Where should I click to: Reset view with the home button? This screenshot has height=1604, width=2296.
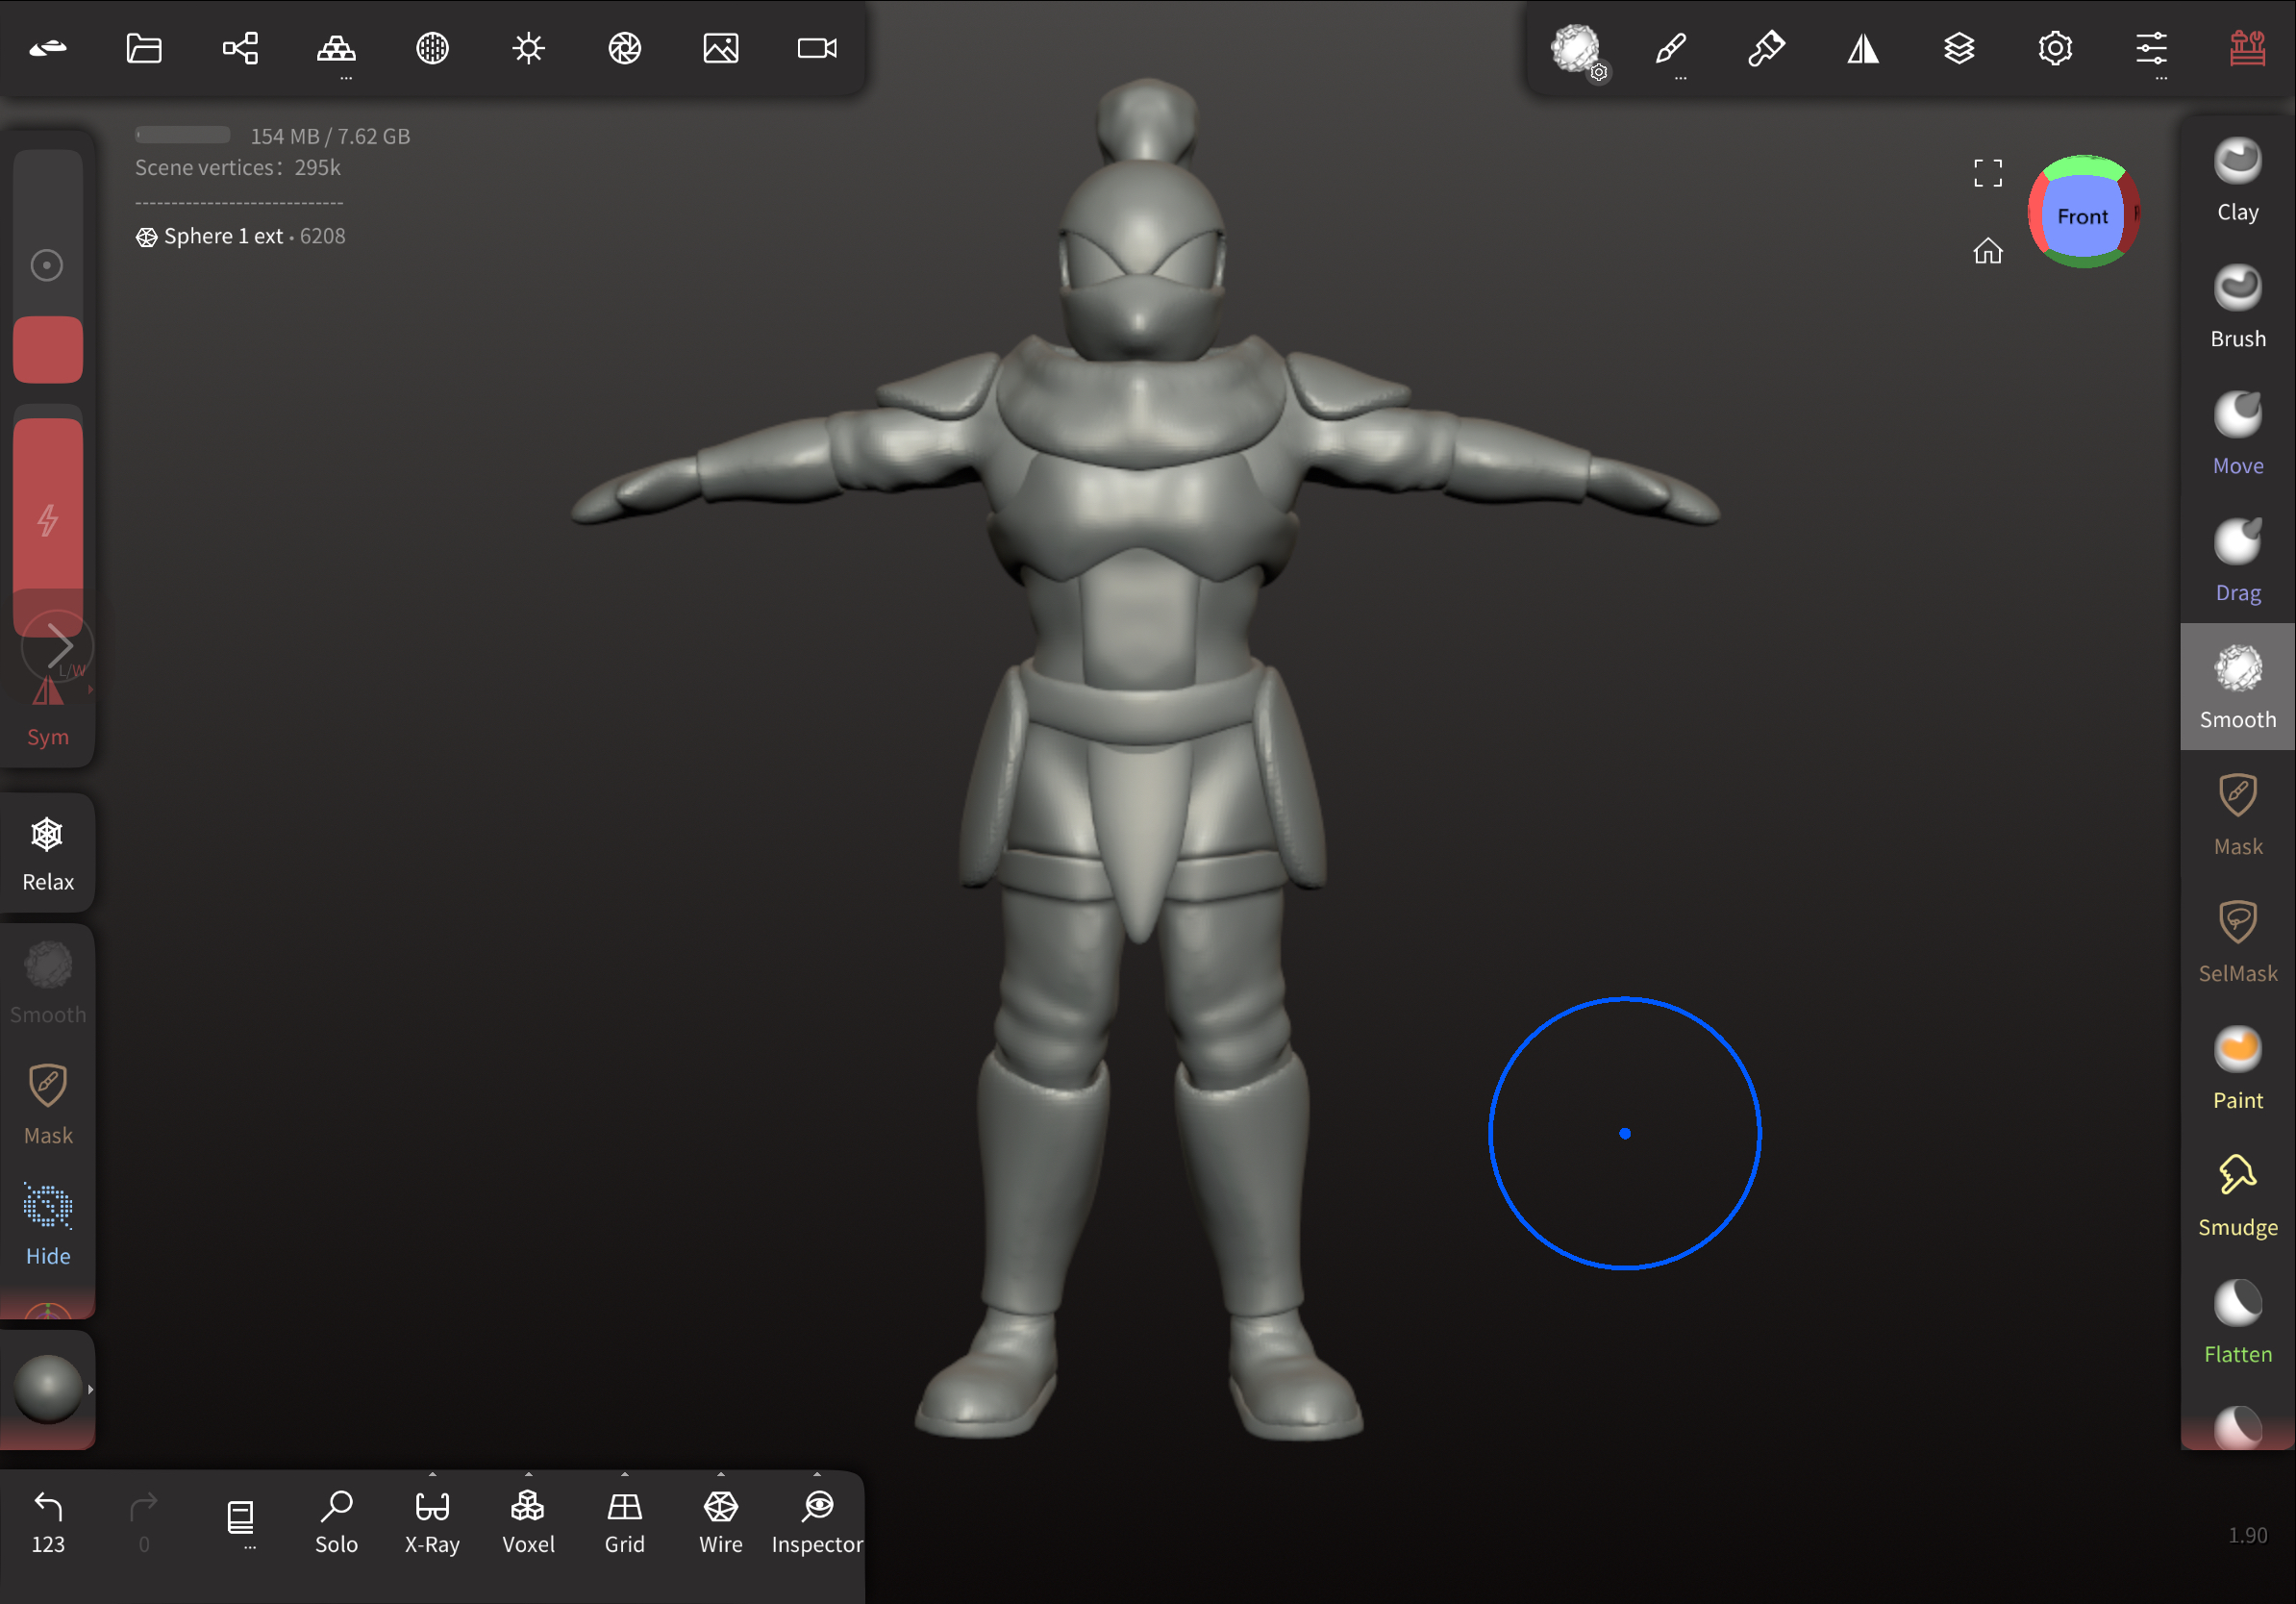1988,250
